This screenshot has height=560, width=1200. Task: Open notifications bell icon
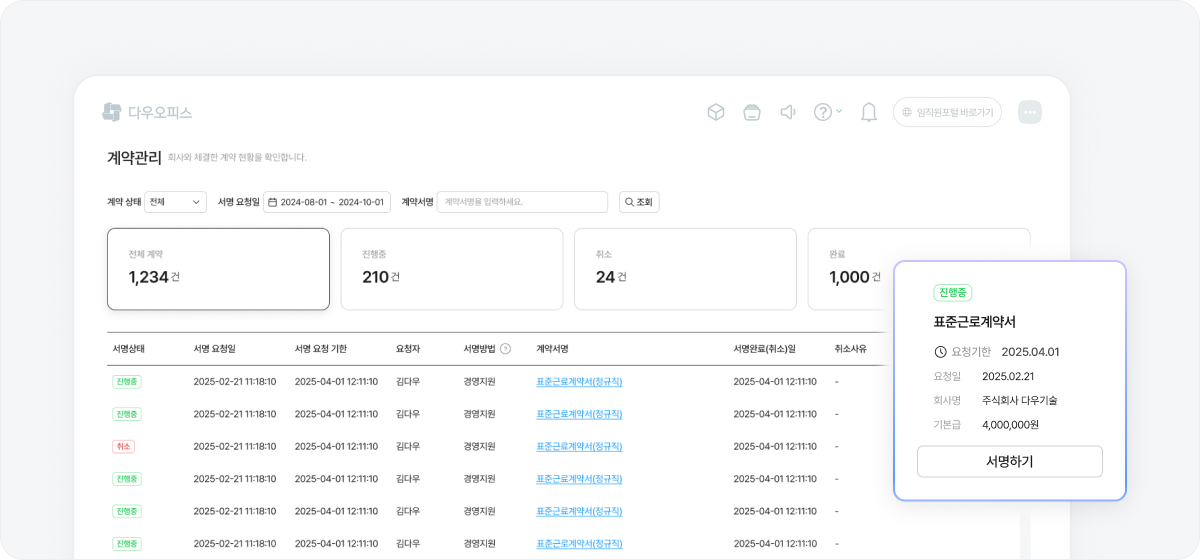pyautogui.click(x=869, y=112)
